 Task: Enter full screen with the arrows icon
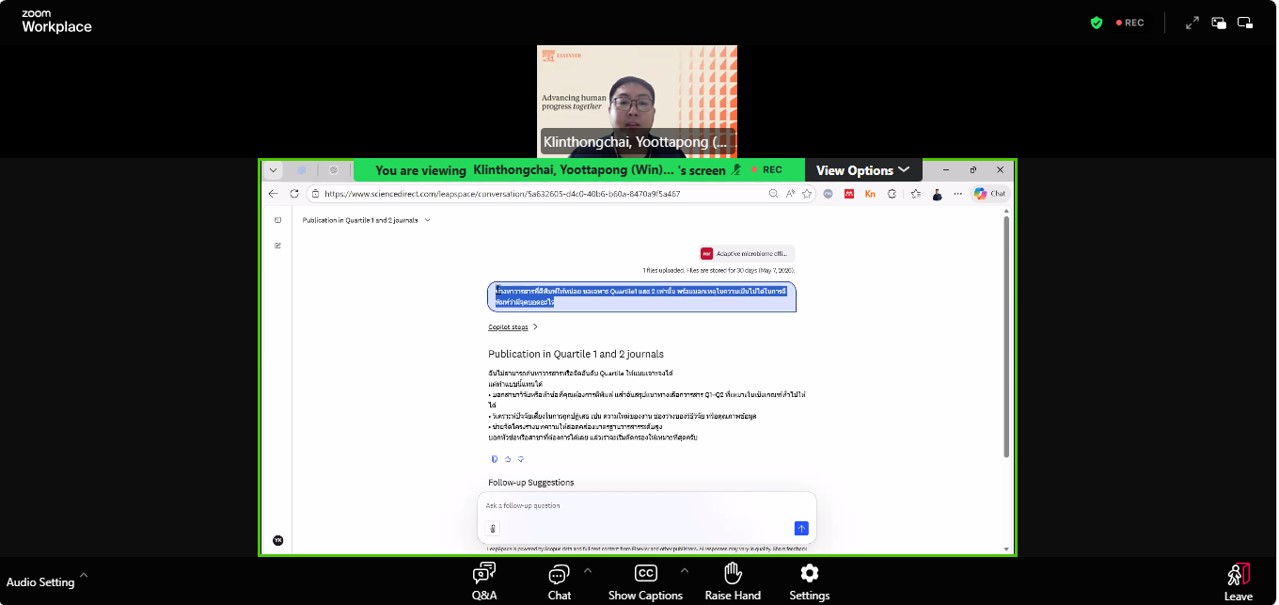1192,22
